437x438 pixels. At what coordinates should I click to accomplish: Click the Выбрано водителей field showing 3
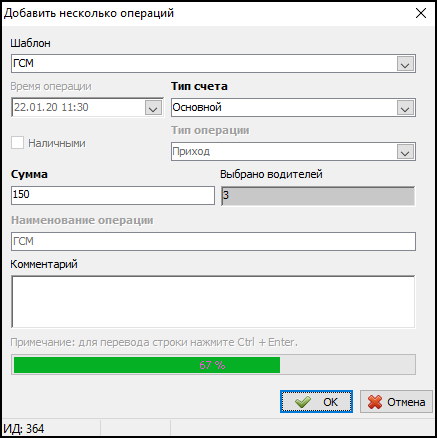[x=318, y=196]
